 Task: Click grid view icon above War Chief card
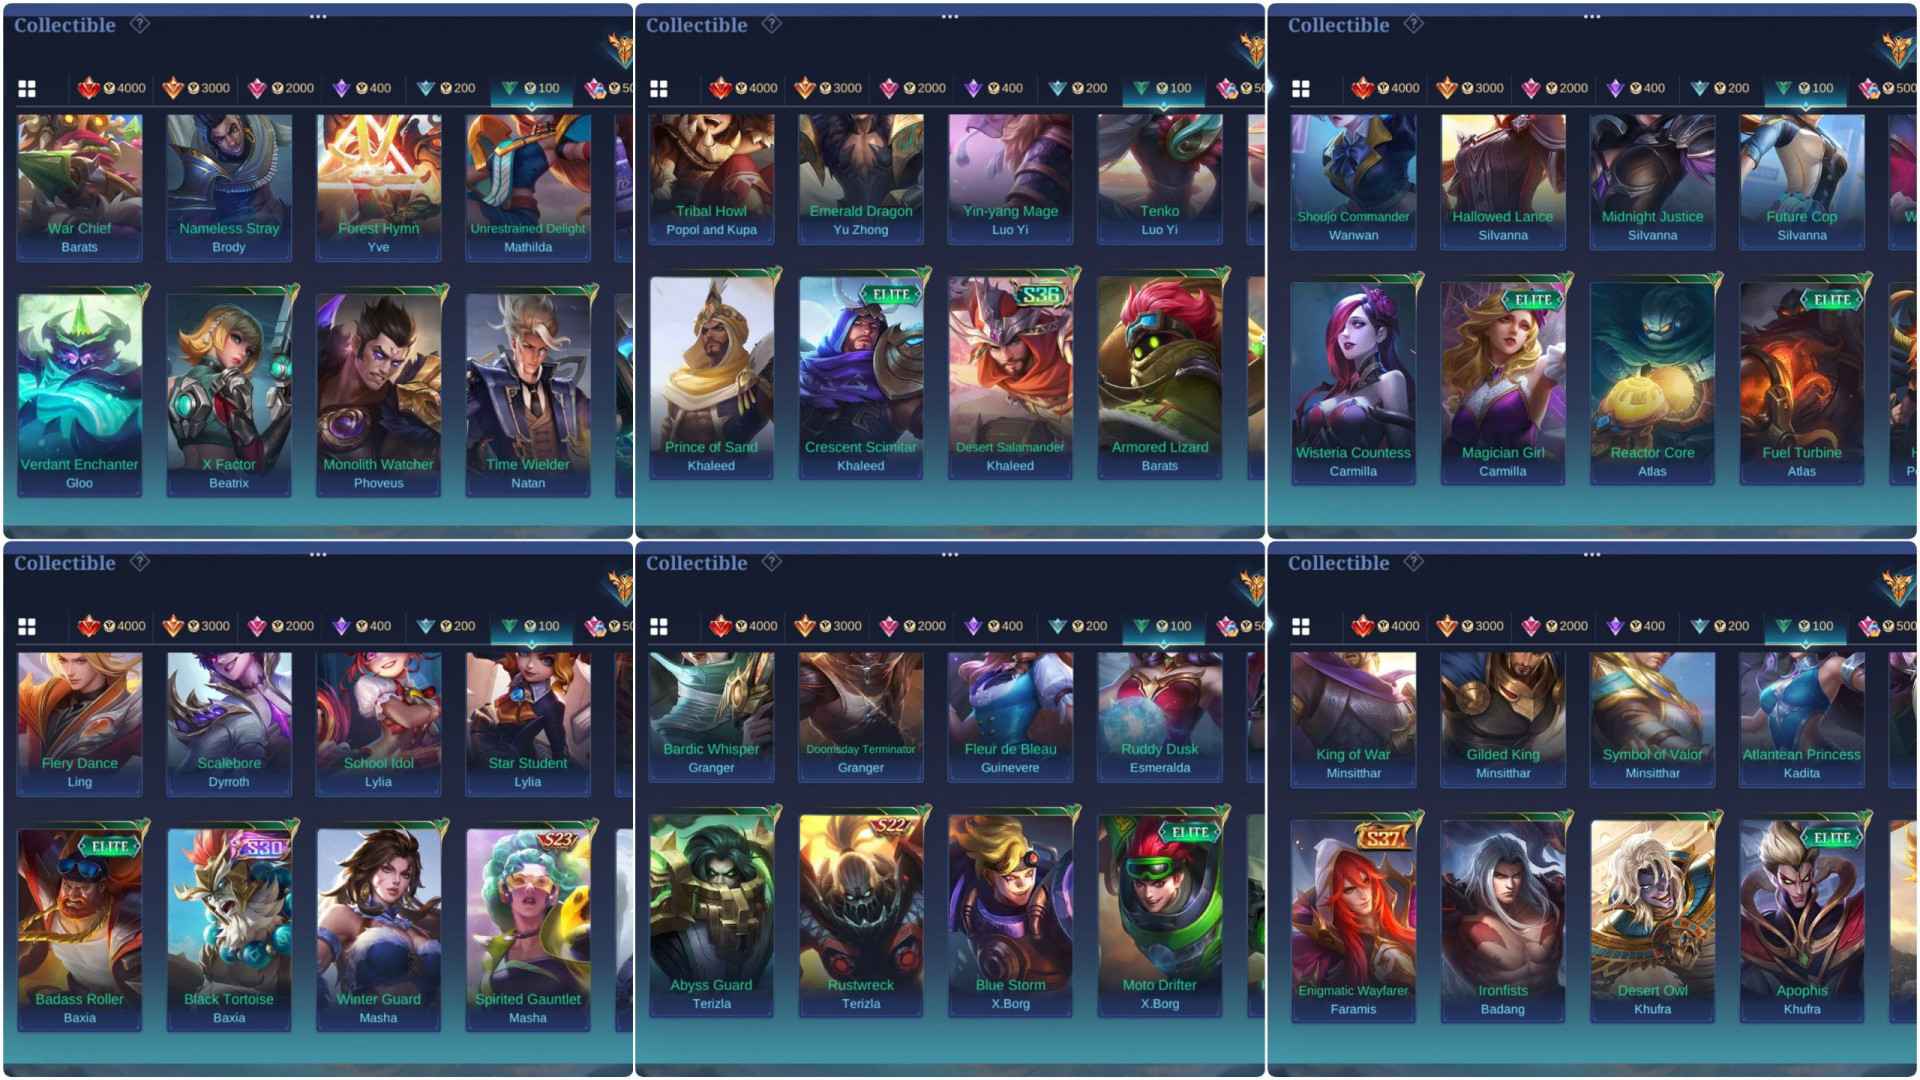click(x=27, y=88)
